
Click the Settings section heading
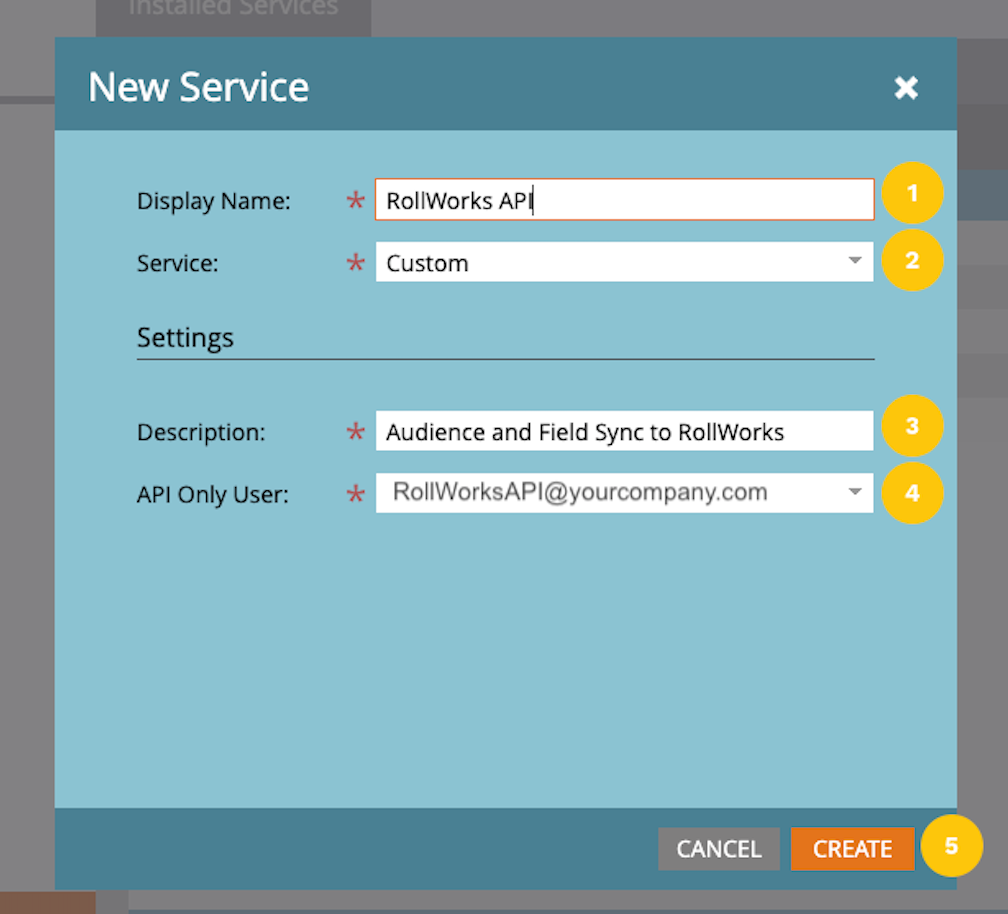click(185, 338)
